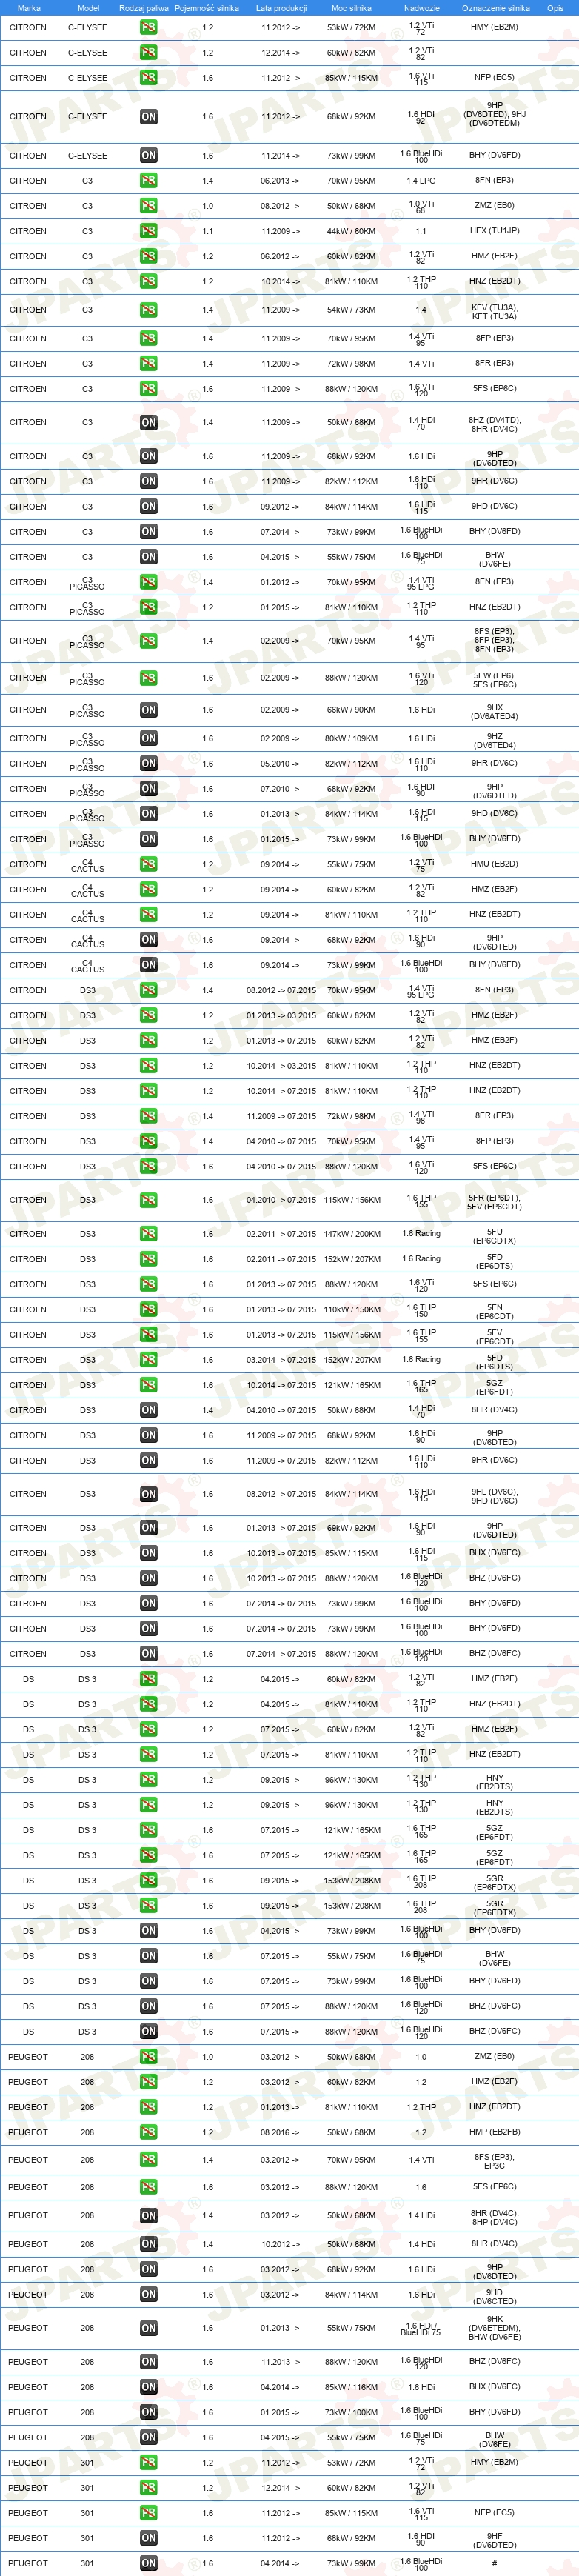The height and width of the screenshot is (2576, 579).
Task: Select petrol icon in C3 1.4 LPG row
Action: tap(148, 181)
